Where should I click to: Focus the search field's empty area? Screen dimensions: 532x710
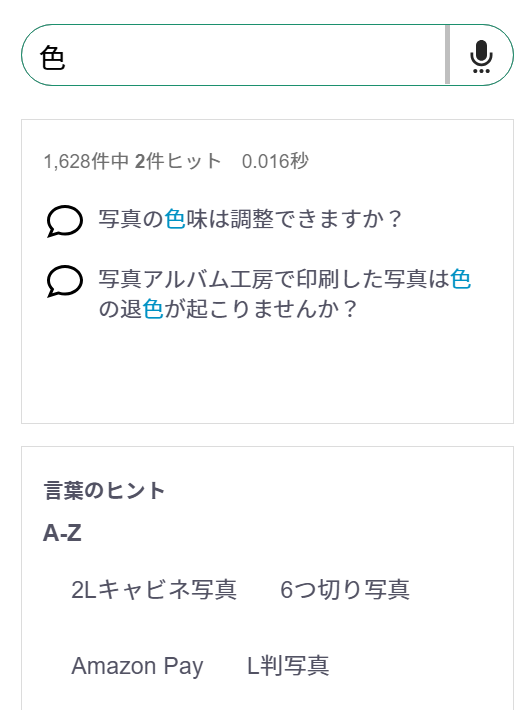click(254, 55)
